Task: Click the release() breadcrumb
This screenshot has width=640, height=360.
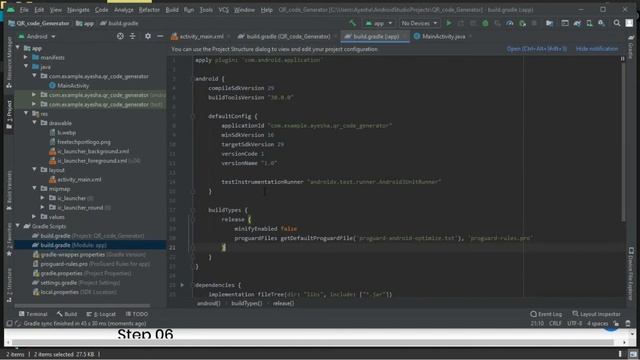Action: (x=283, y=303)
